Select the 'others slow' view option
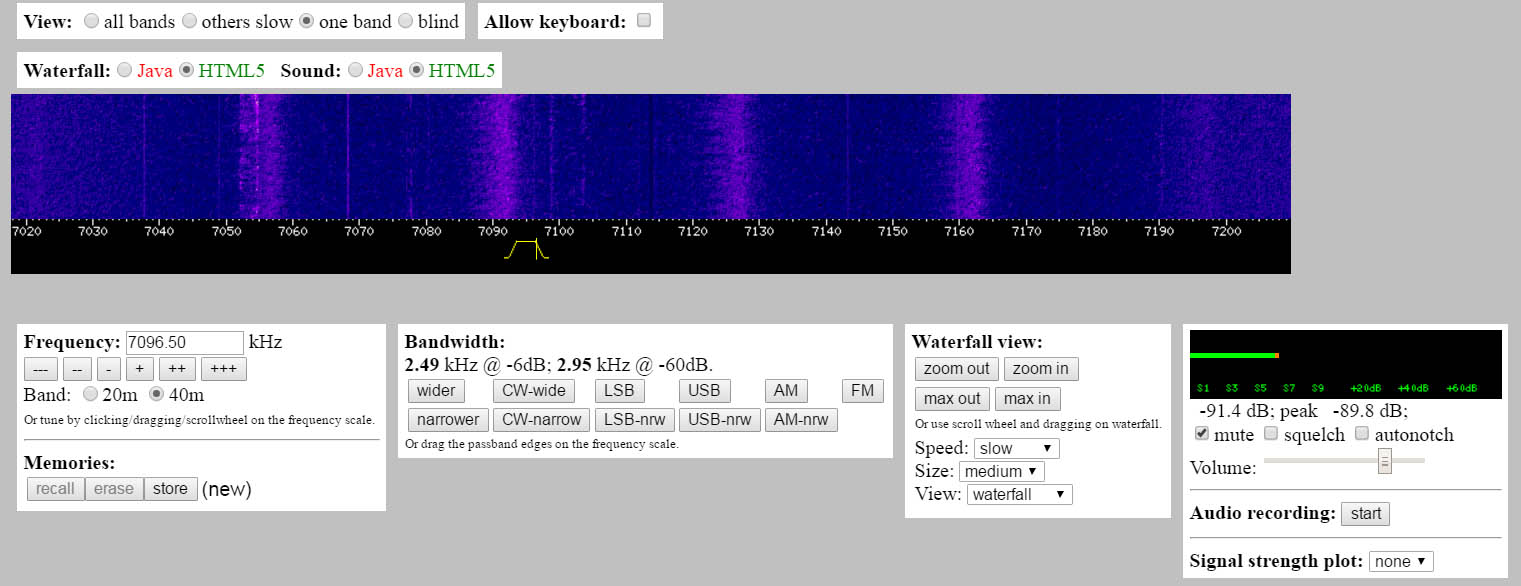The height and width of the screenshot is (586, 1521). [x=189, y=21]
